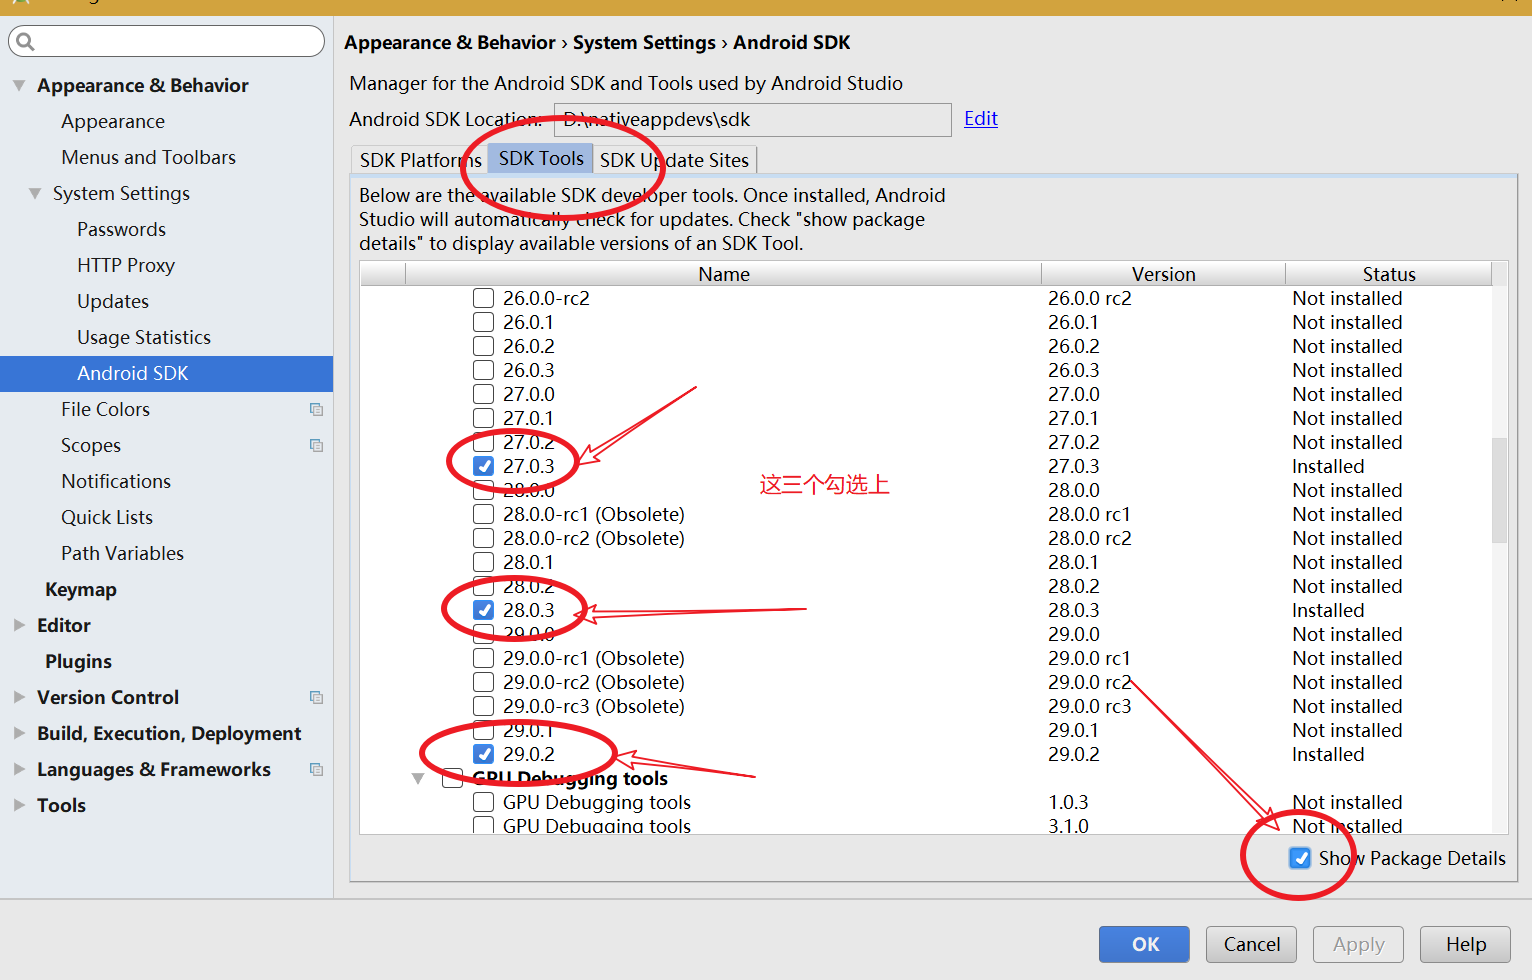This screenshot has height=980, width=1532.
Task: Check the 26.0.2 build tools checkbox
Action: [483, 346]
